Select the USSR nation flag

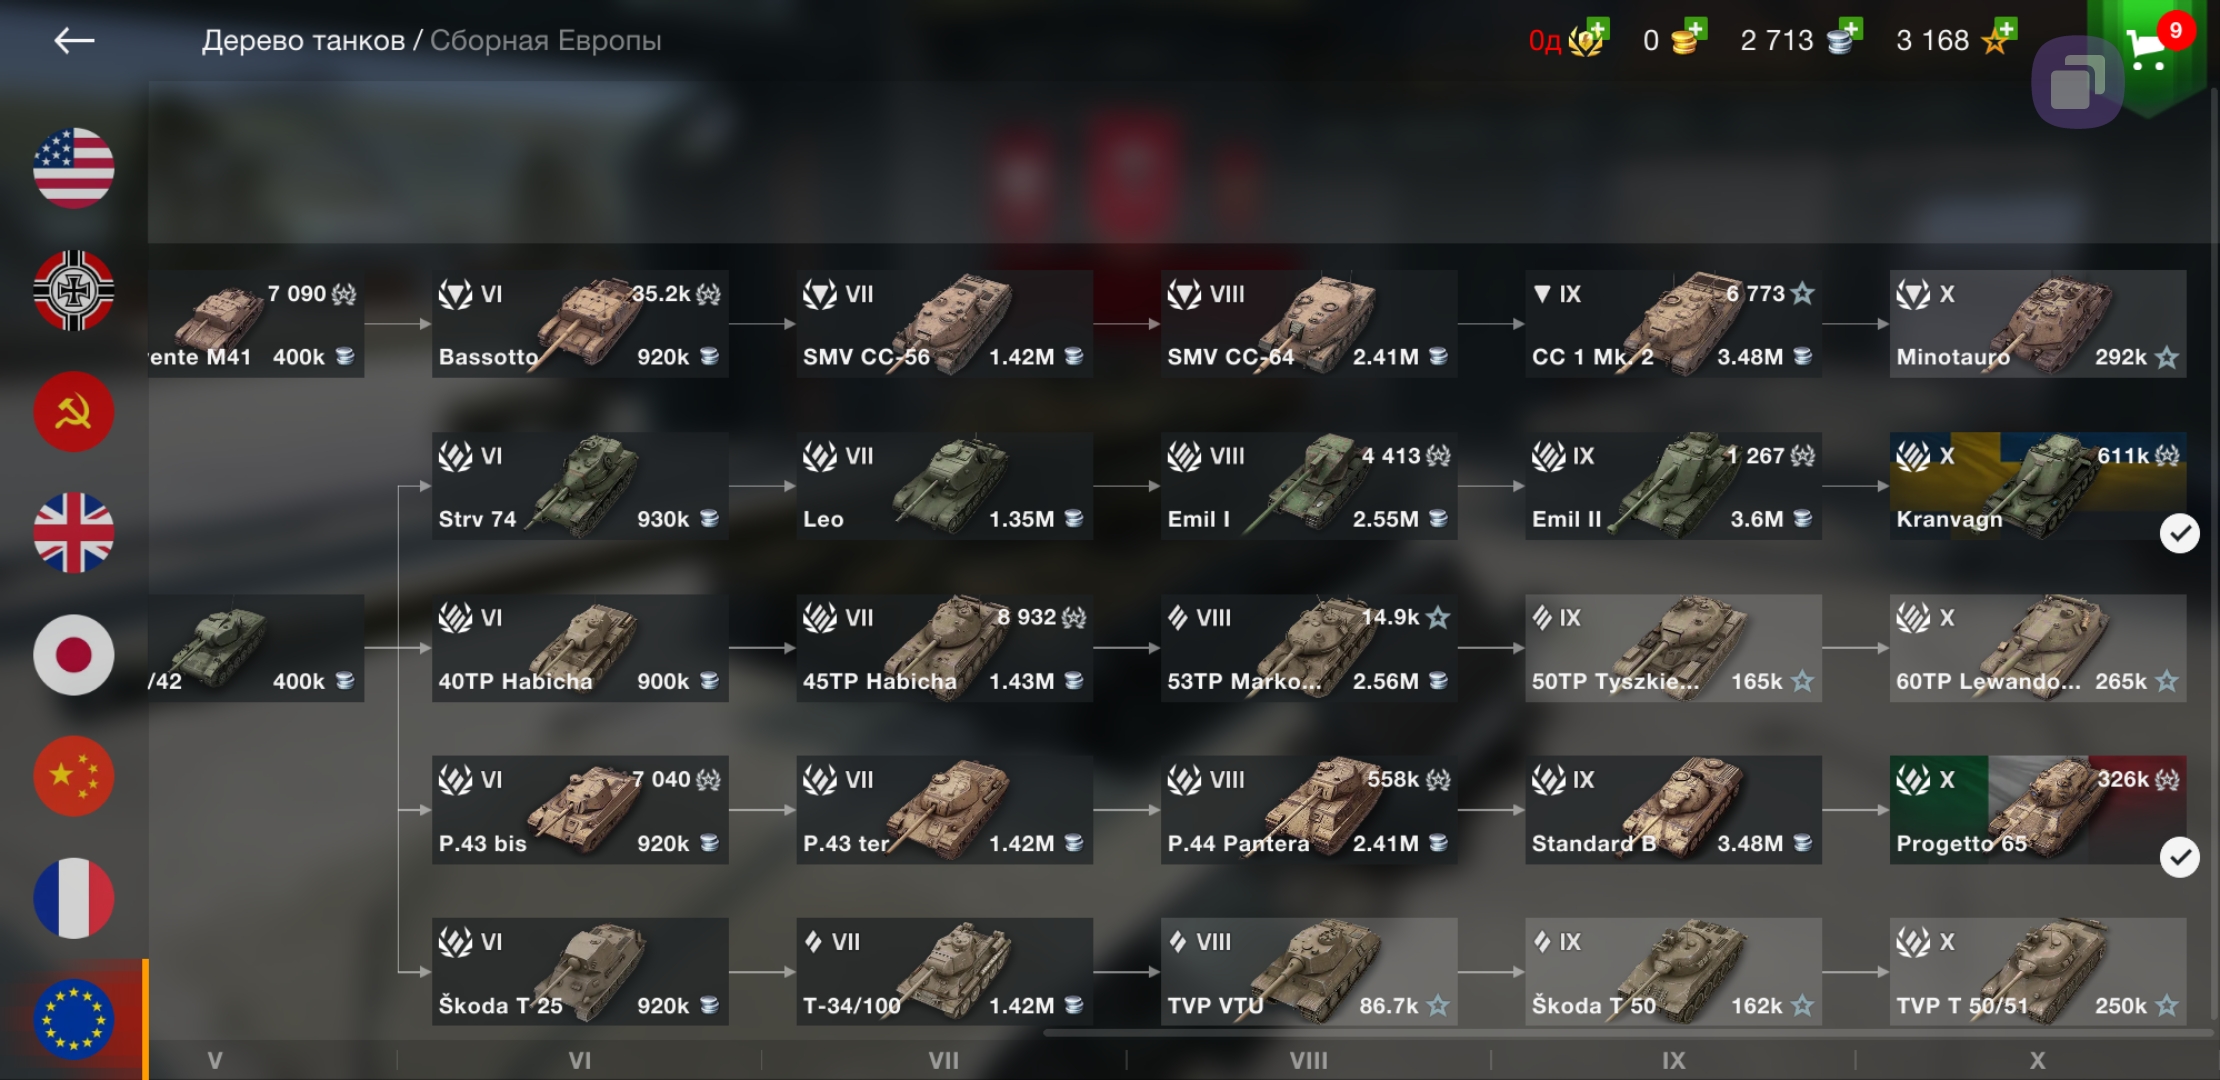[74, 412]
